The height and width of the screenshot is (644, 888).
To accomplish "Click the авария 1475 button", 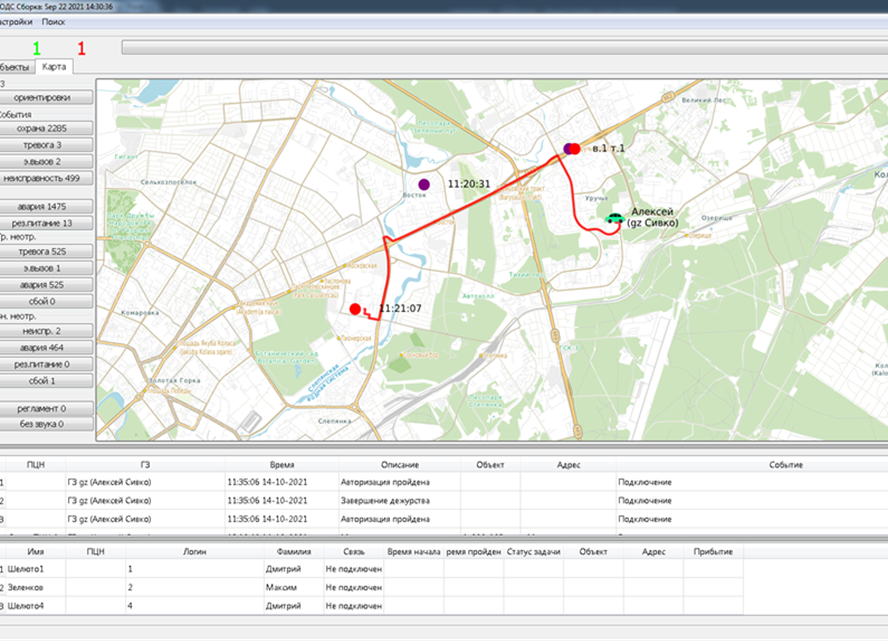I will [x=47, y=206].
